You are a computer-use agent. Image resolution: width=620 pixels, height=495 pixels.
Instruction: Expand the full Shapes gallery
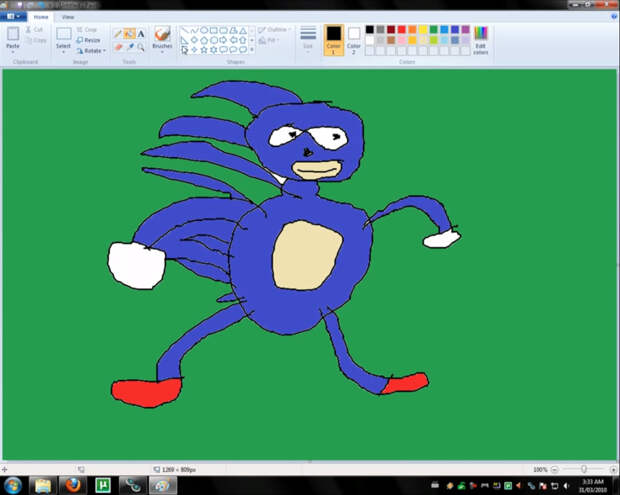[252, 50]
